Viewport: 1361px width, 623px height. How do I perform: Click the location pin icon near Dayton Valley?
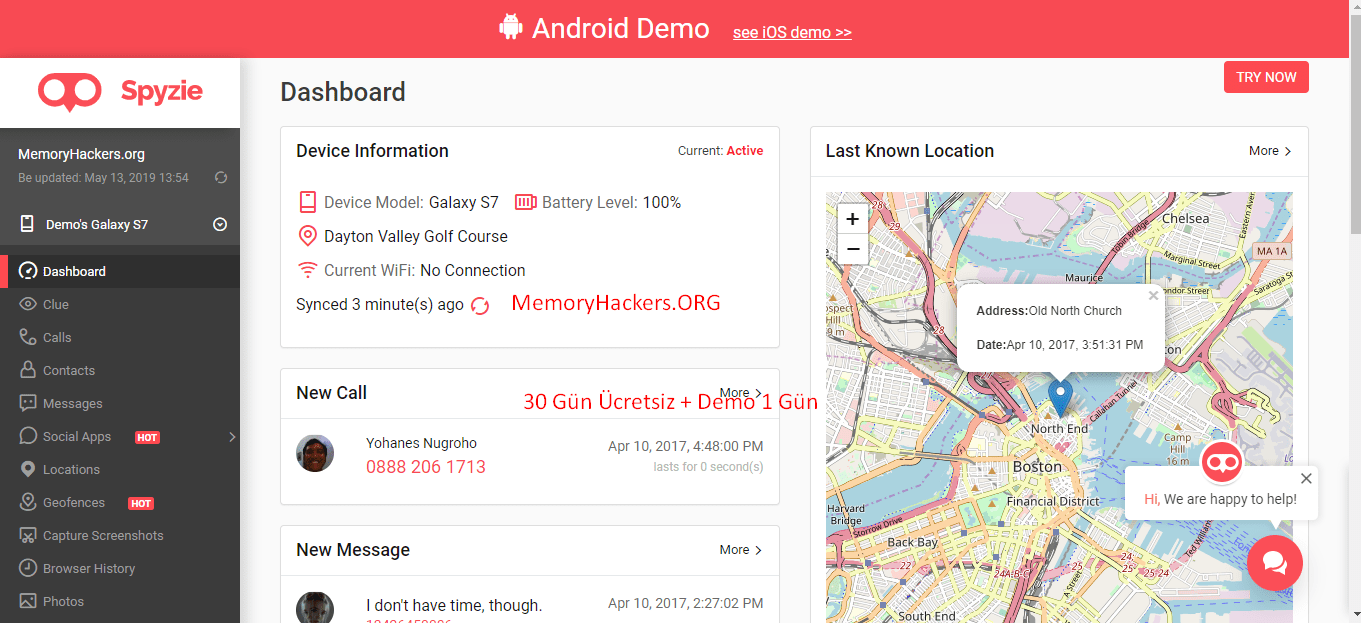(308, 236)
